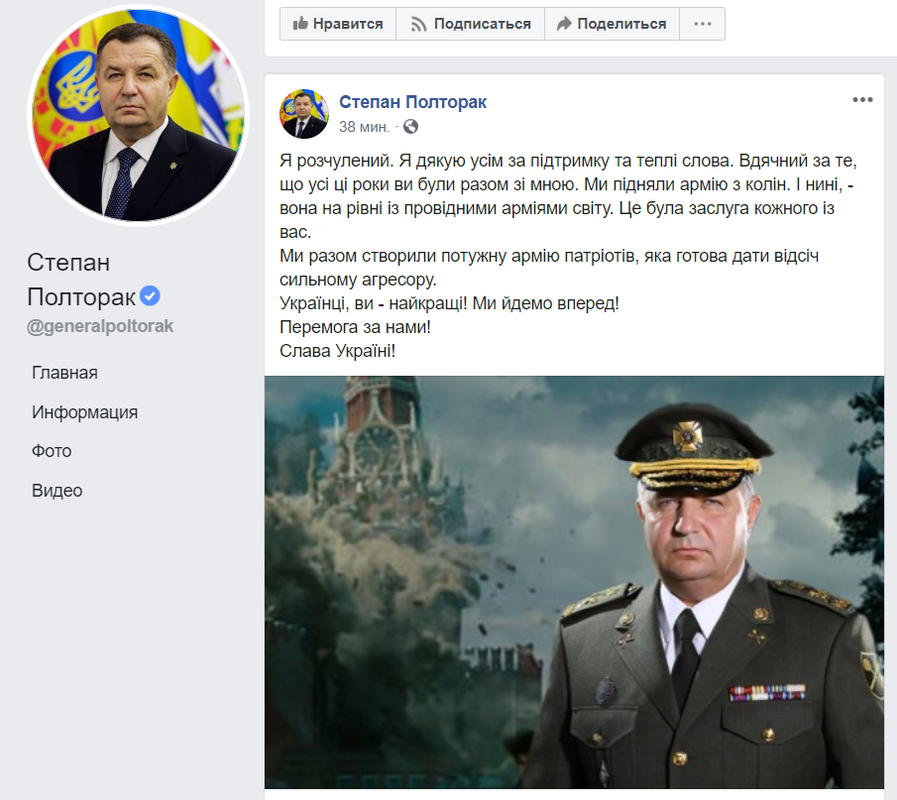The height and width of the screenshot is (800, 897).
Task: Click the blue verified badge icon
Action: [150, 296]
